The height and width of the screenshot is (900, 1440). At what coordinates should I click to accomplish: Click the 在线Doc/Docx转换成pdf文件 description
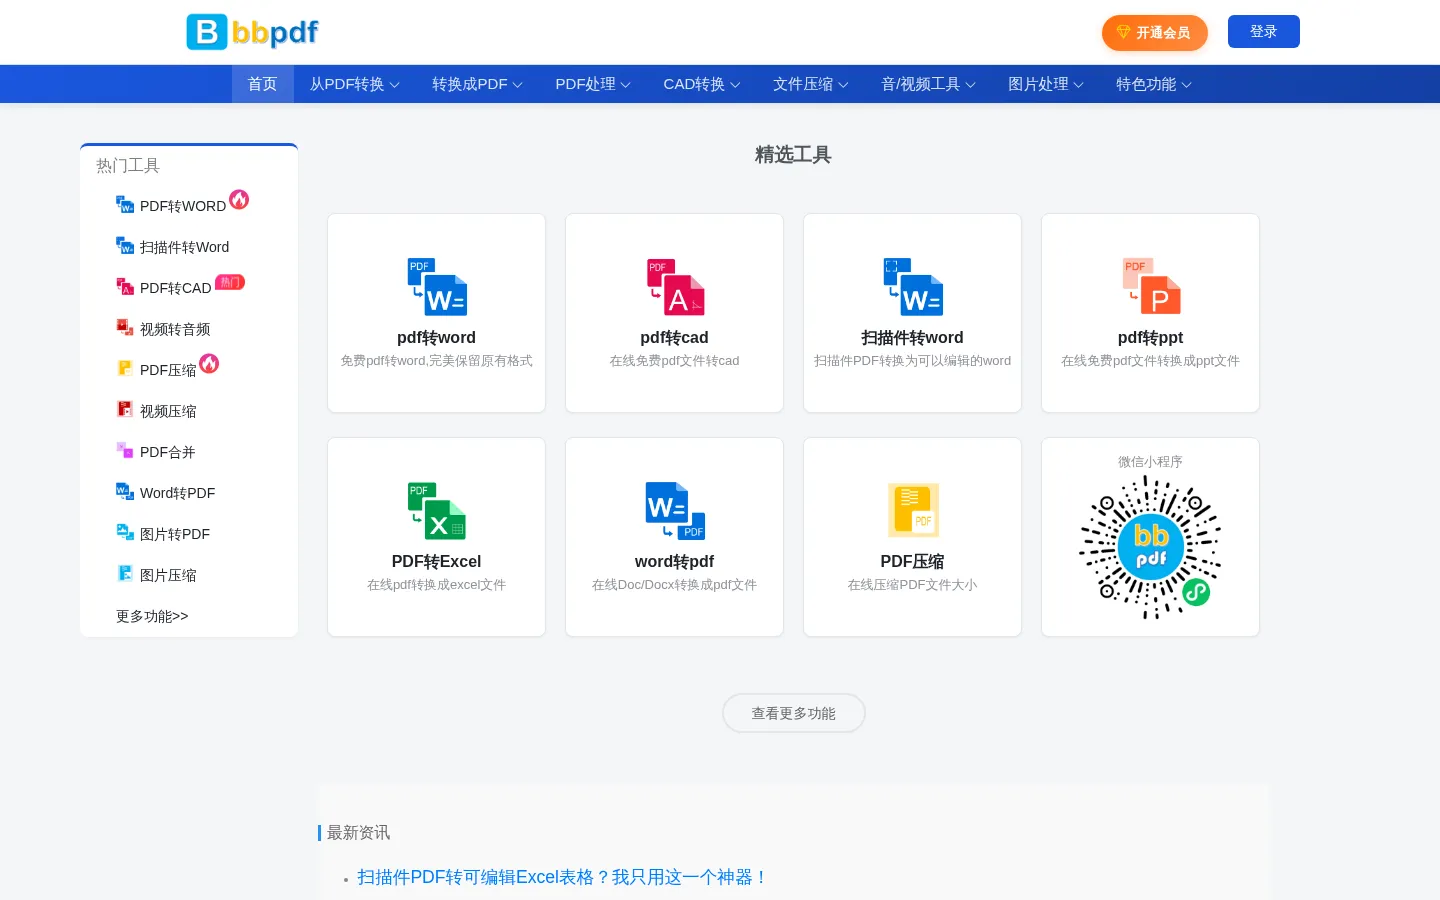(x=675, y=585)
